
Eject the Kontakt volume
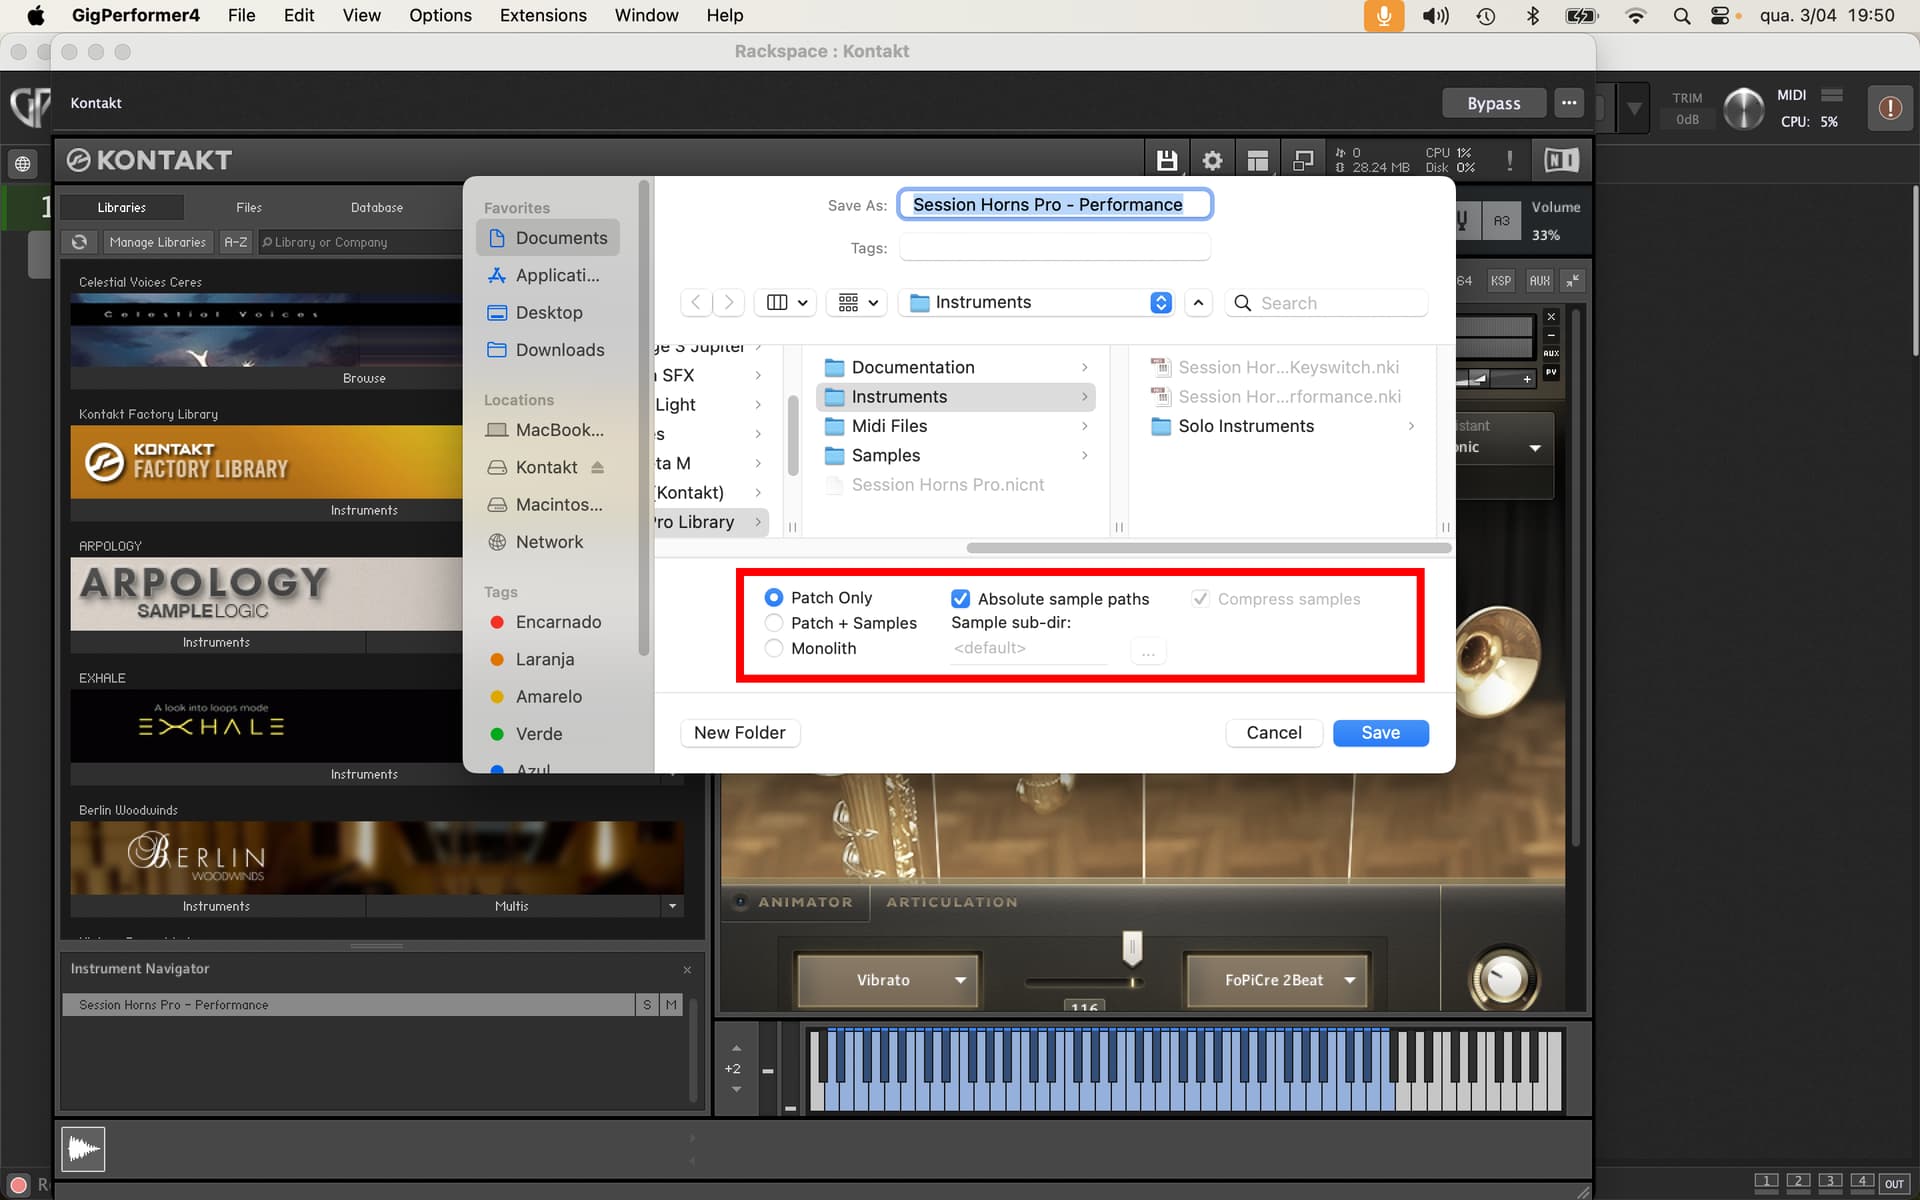[598, 467]
